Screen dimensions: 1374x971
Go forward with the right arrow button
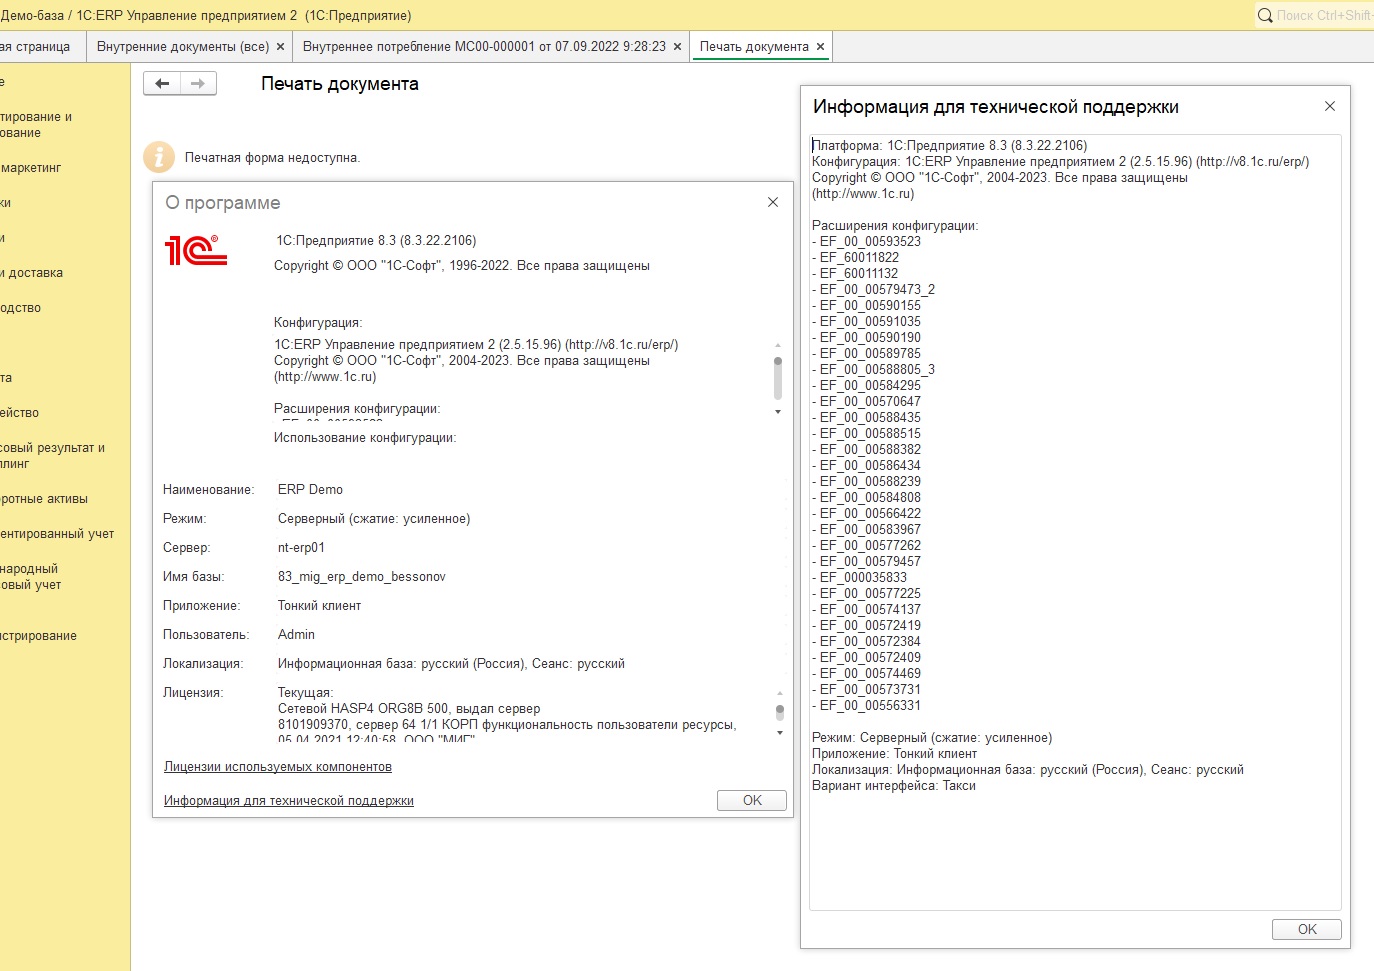tap(198, 84)
